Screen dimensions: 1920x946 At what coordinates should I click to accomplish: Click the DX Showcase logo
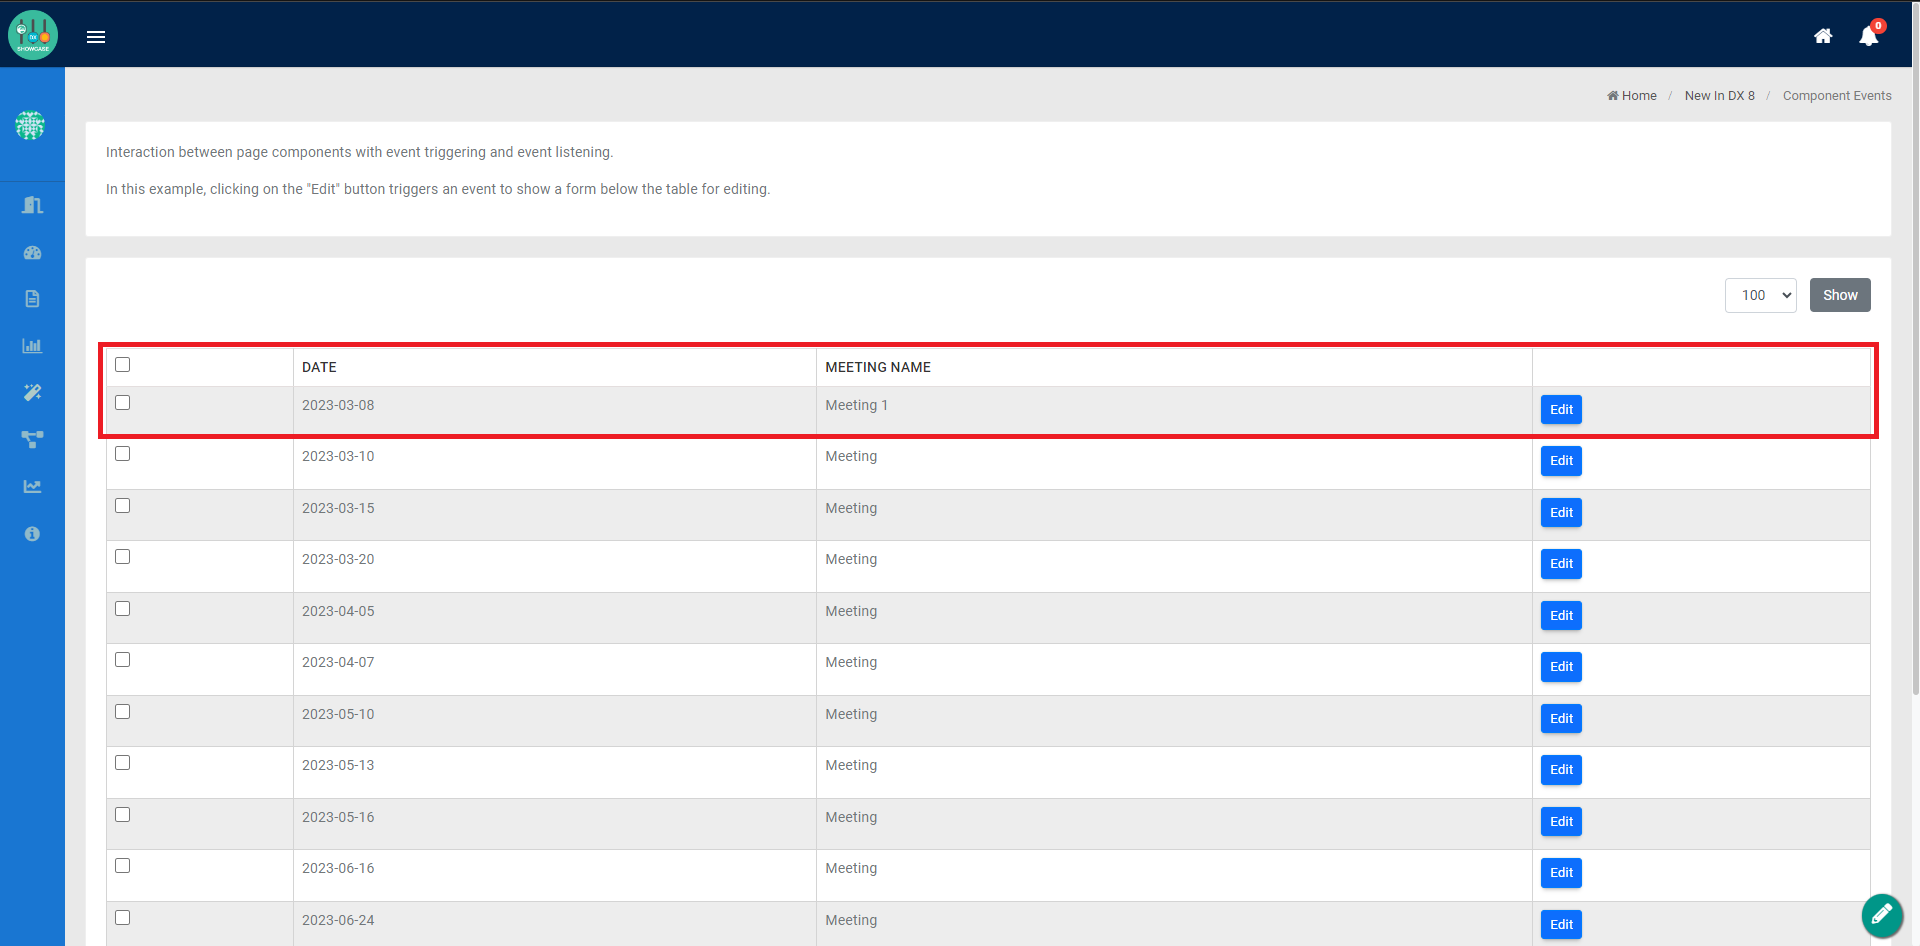[33, 35]
